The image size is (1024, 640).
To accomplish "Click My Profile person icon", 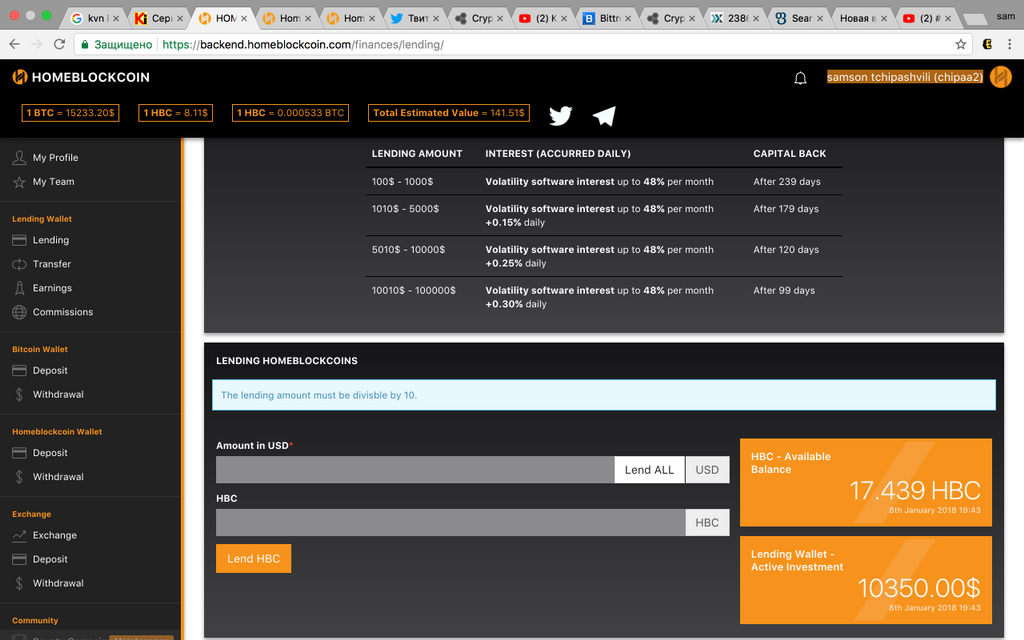I will [x=20, y=157].
